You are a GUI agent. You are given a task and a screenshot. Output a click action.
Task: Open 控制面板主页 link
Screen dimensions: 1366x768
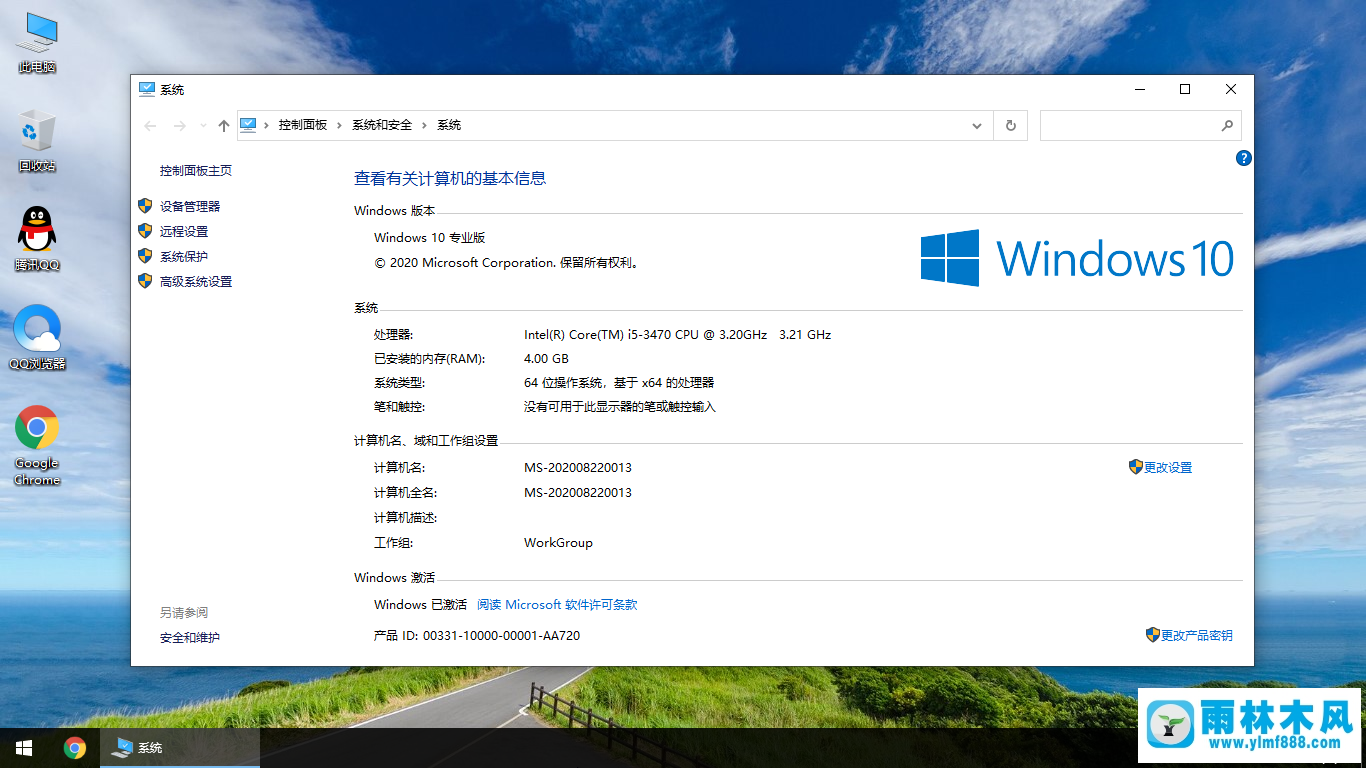[196, 171]
